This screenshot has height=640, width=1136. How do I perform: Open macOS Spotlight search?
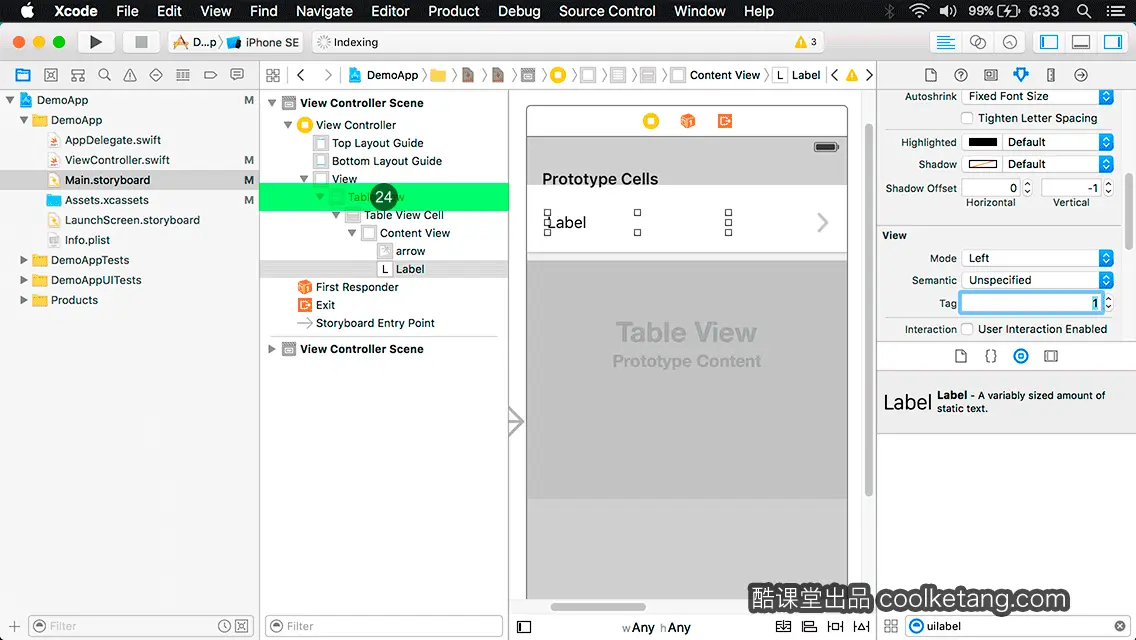click(x=1084, y=11)
